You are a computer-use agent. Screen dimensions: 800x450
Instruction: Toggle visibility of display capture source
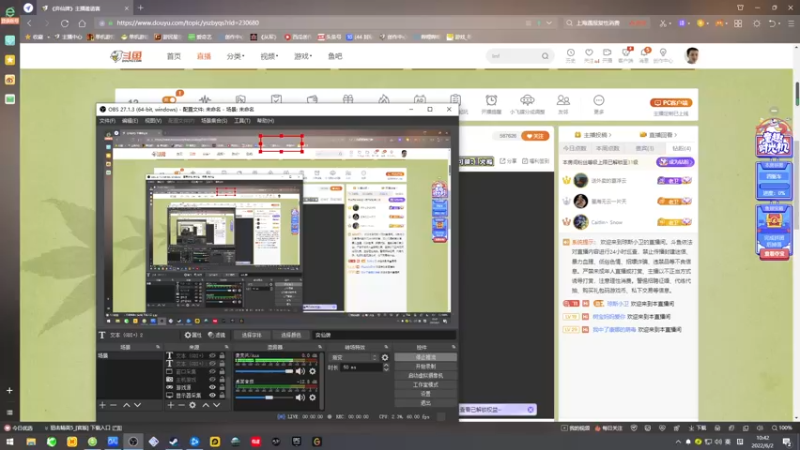click(x=212, y=395)
